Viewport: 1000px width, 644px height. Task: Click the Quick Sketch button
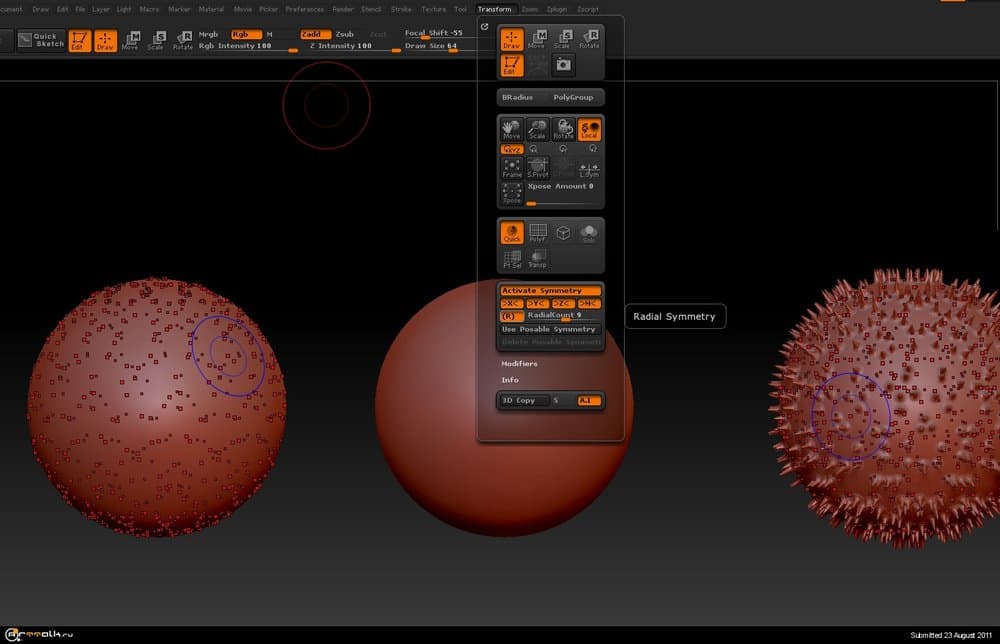point(41,40)
